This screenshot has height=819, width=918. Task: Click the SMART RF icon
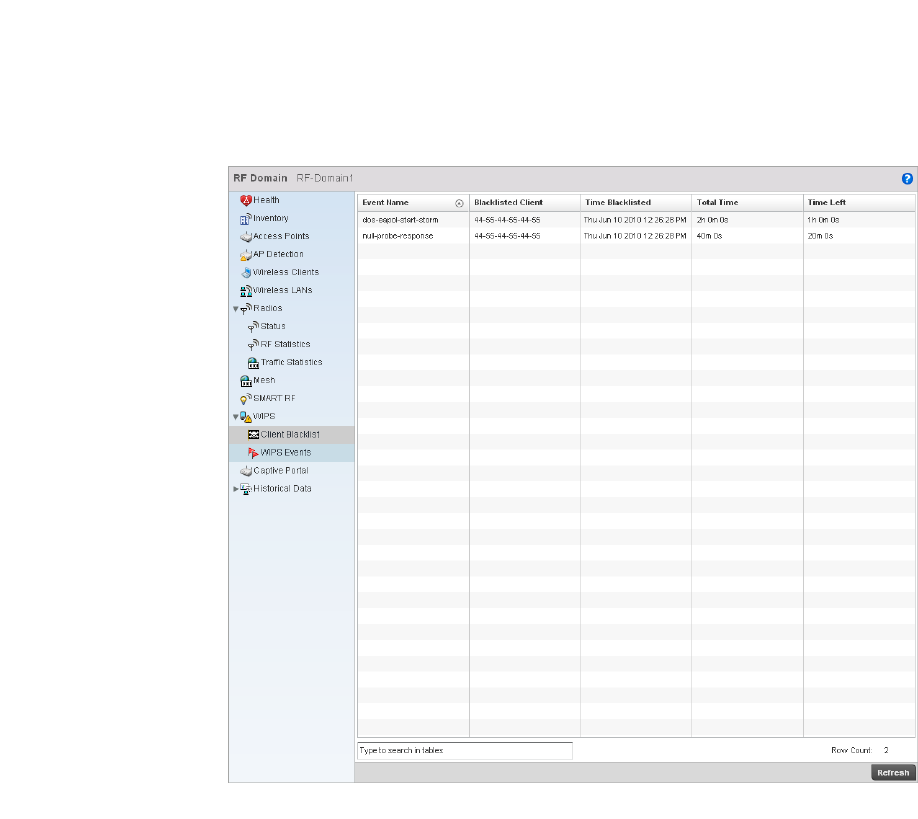246,399
